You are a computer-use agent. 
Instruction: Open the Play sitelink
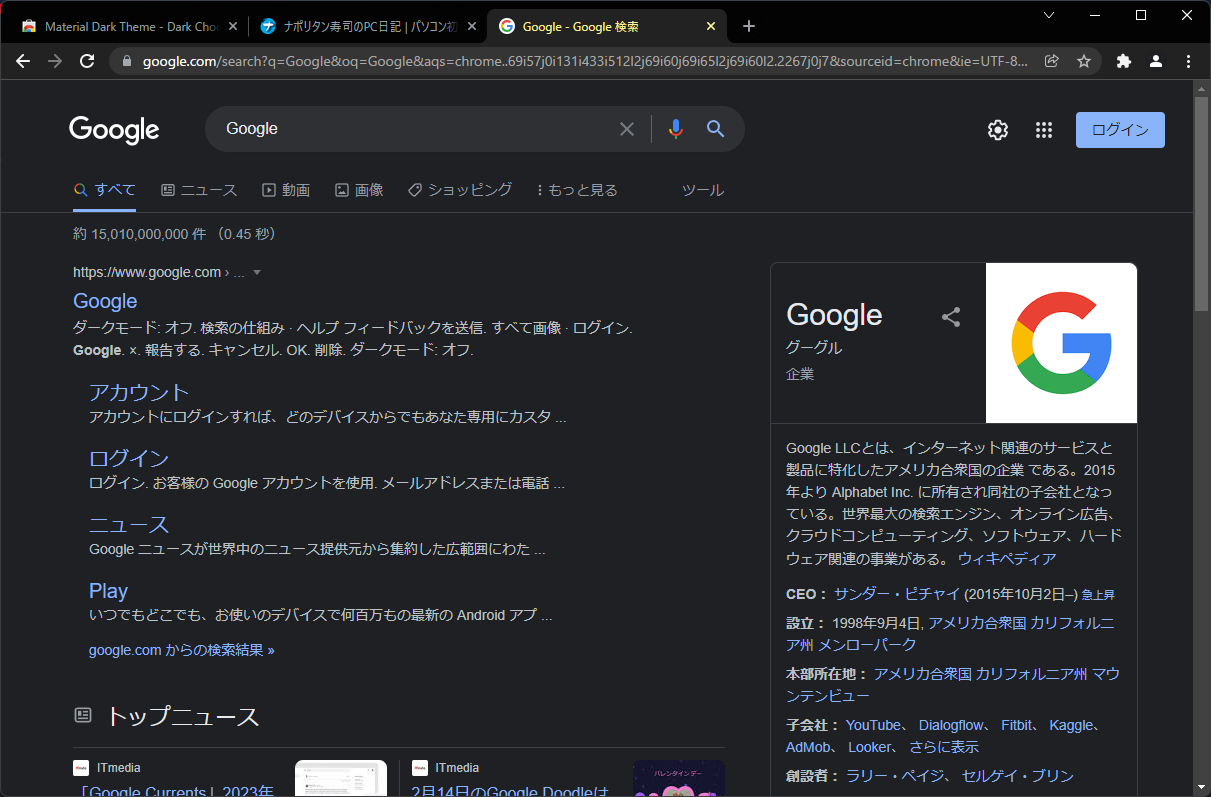108,591
